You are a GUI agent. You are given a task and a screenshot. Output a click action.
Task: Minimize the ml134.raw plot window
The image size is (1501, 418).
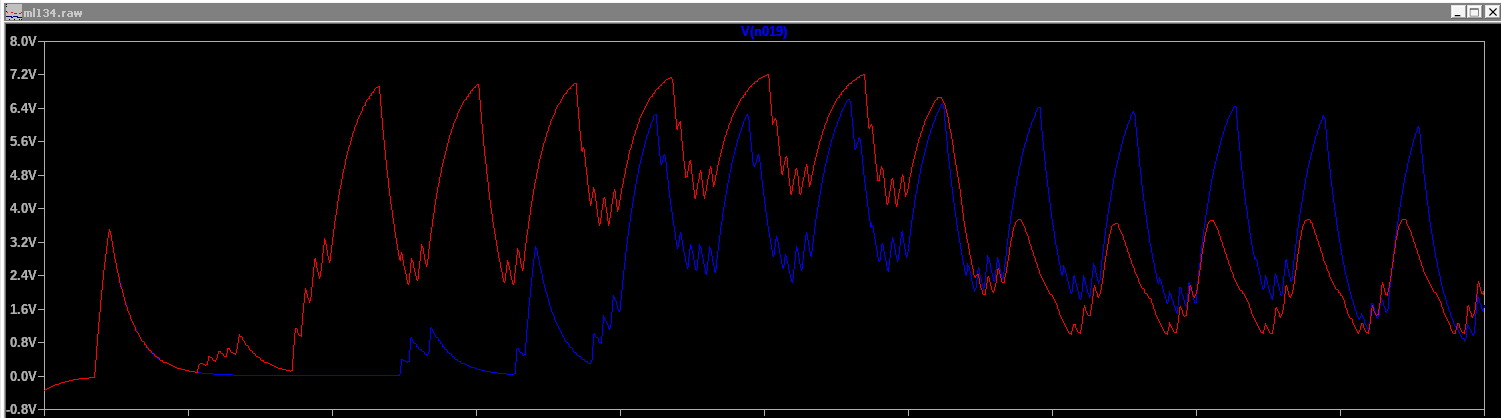[1457, 11]
